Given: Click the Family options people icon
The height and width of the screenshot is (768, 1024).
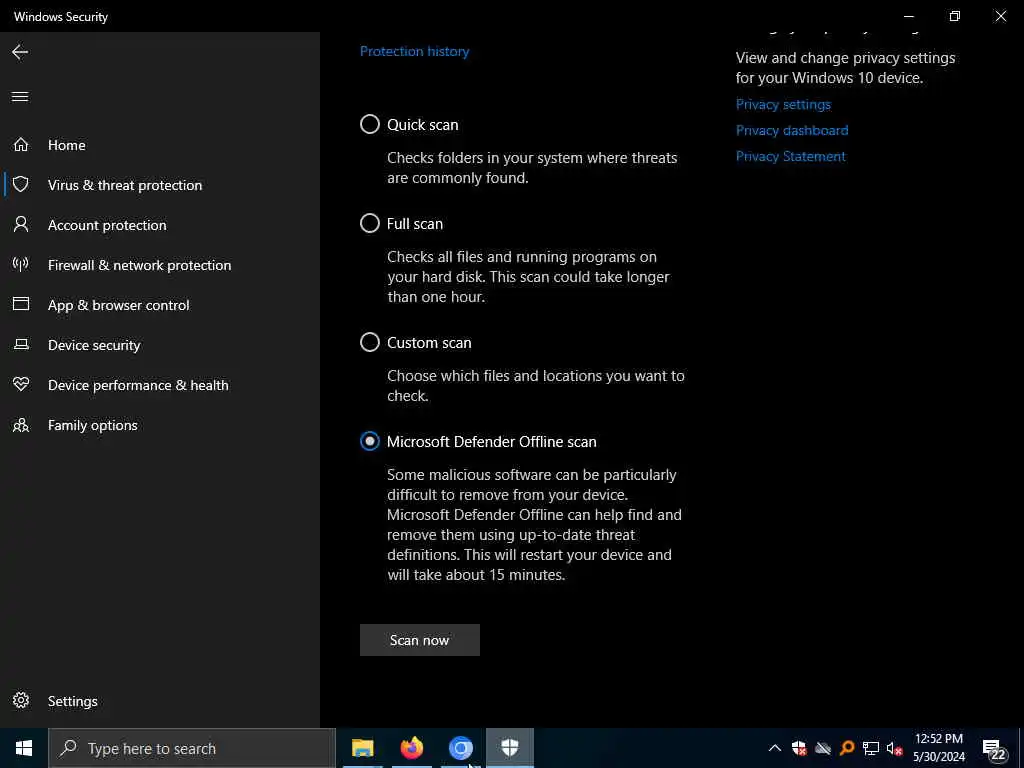Looking at the screenshot, I should click(x=21, y=425).
